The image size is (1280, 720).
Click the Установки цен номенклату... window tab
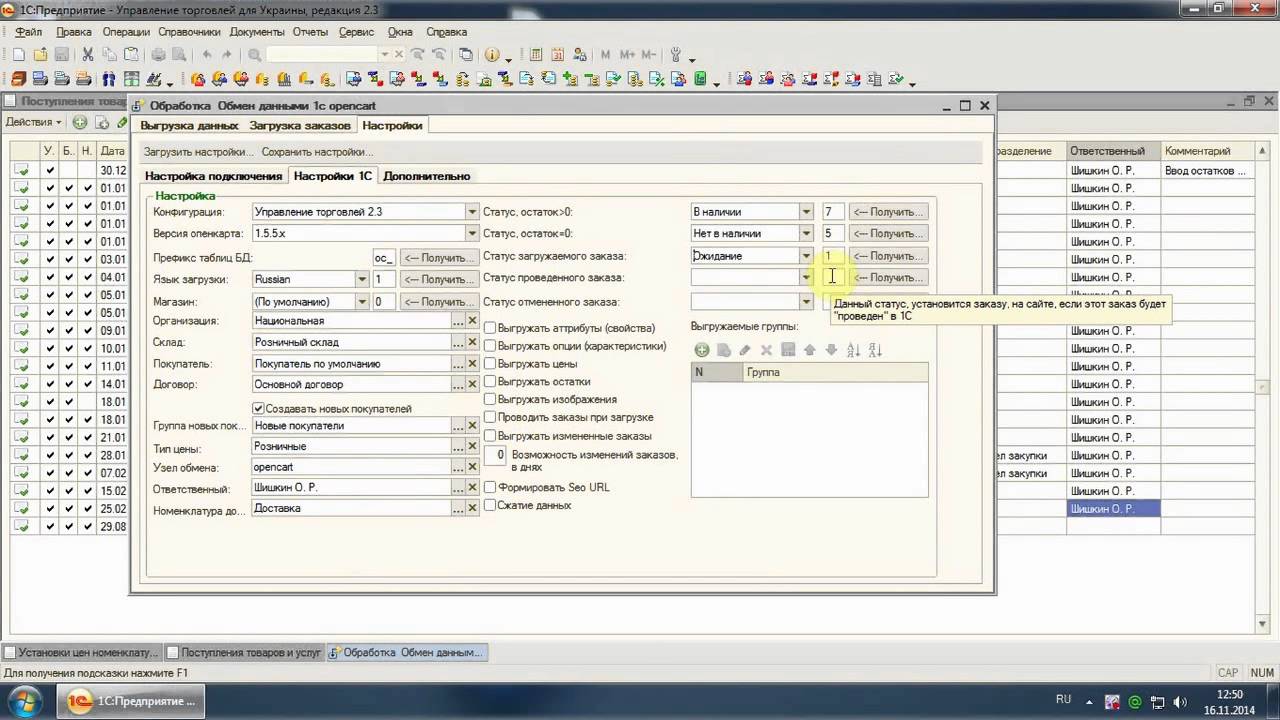81,653
